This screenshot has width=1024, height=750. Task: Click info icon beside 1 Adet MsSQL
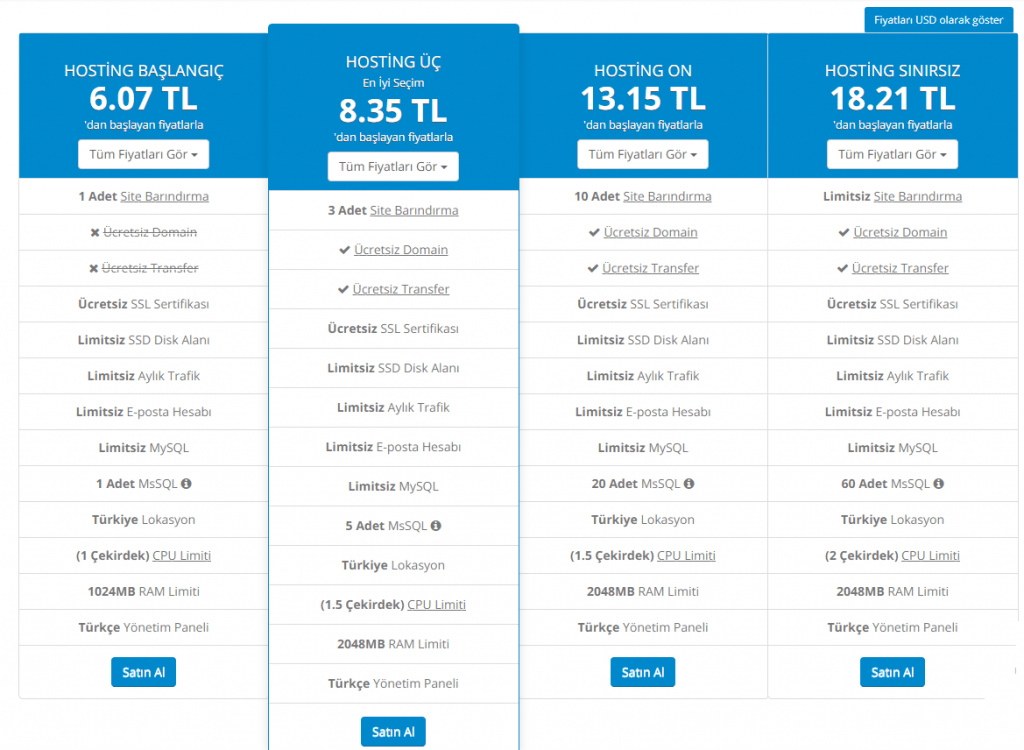click(x=186, y=484)
